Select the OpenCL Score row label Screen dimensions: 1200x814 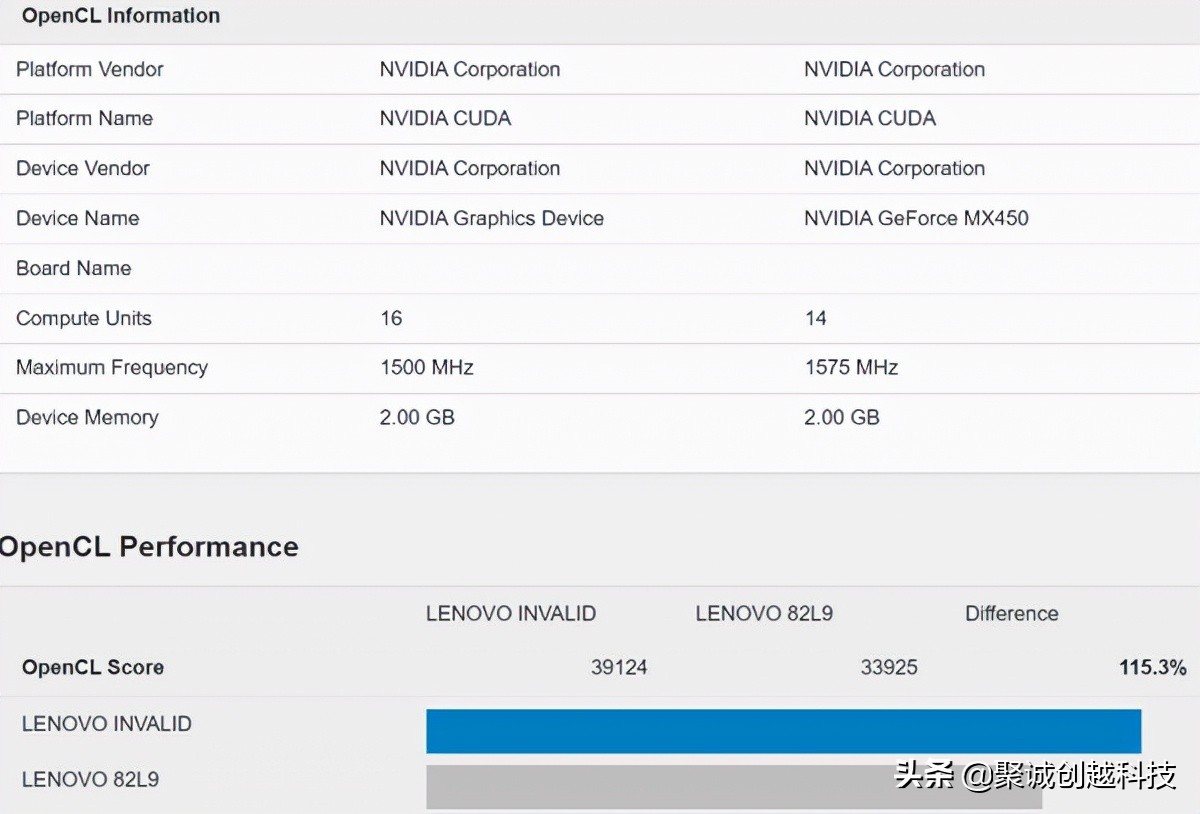click(x=92, y=667)
